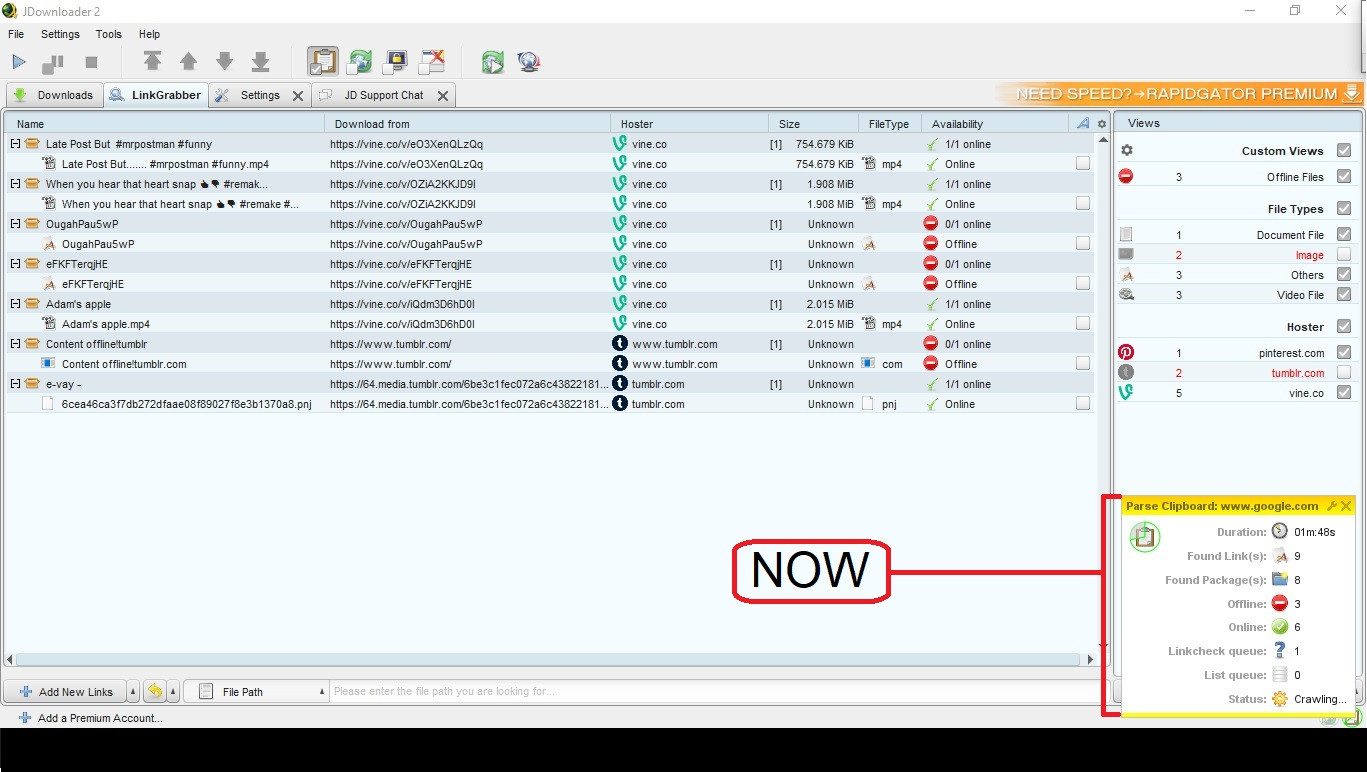Image resolution: width=1367 pixels, height=772 pixels.
Task: Uncheck the Offline Files view checkbox
Action: [x=1344, y=177]
